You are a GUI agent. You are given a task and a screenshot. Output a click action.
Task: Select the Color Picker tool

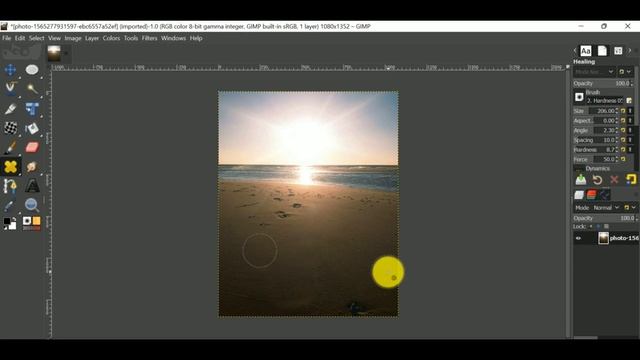click(x=10, y=205)
